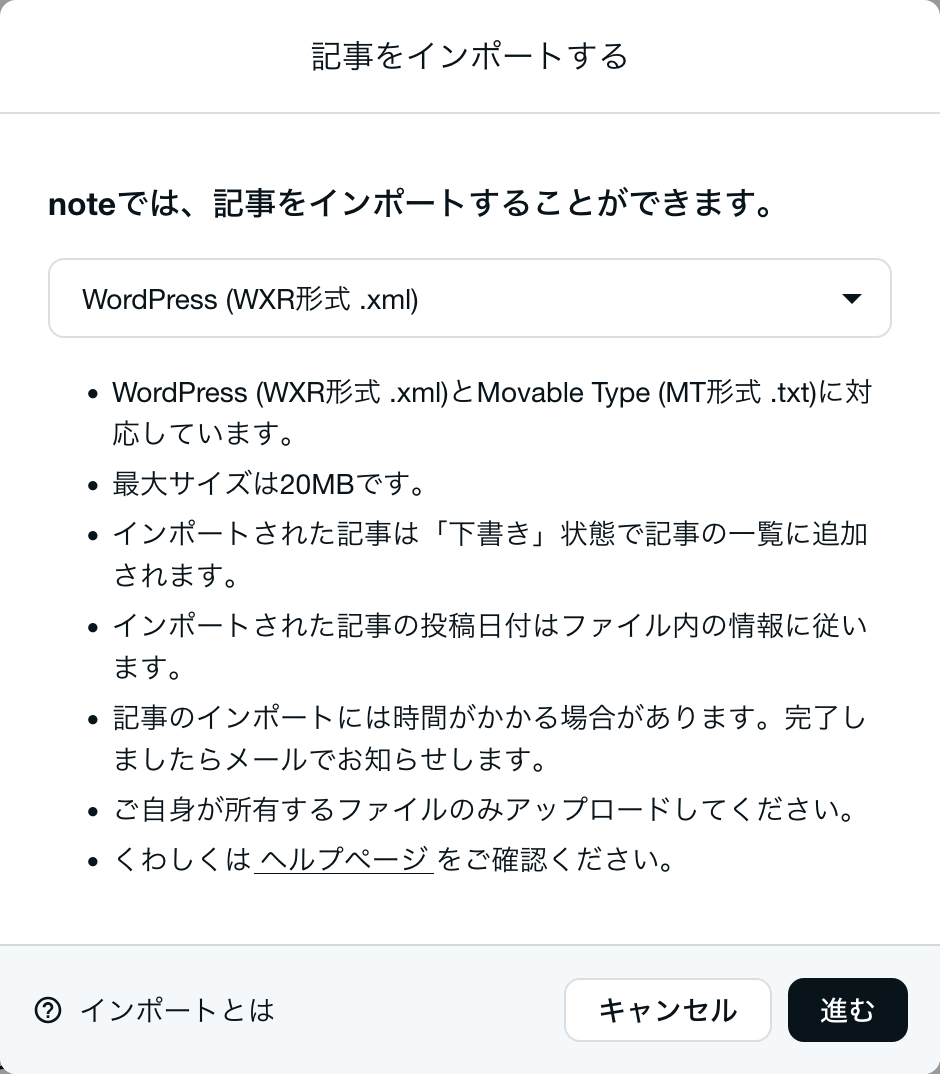The width and height of the screenshot is (940, 1074).
Task: Click the くわしくは text before the help link
Action: point(183,859)
